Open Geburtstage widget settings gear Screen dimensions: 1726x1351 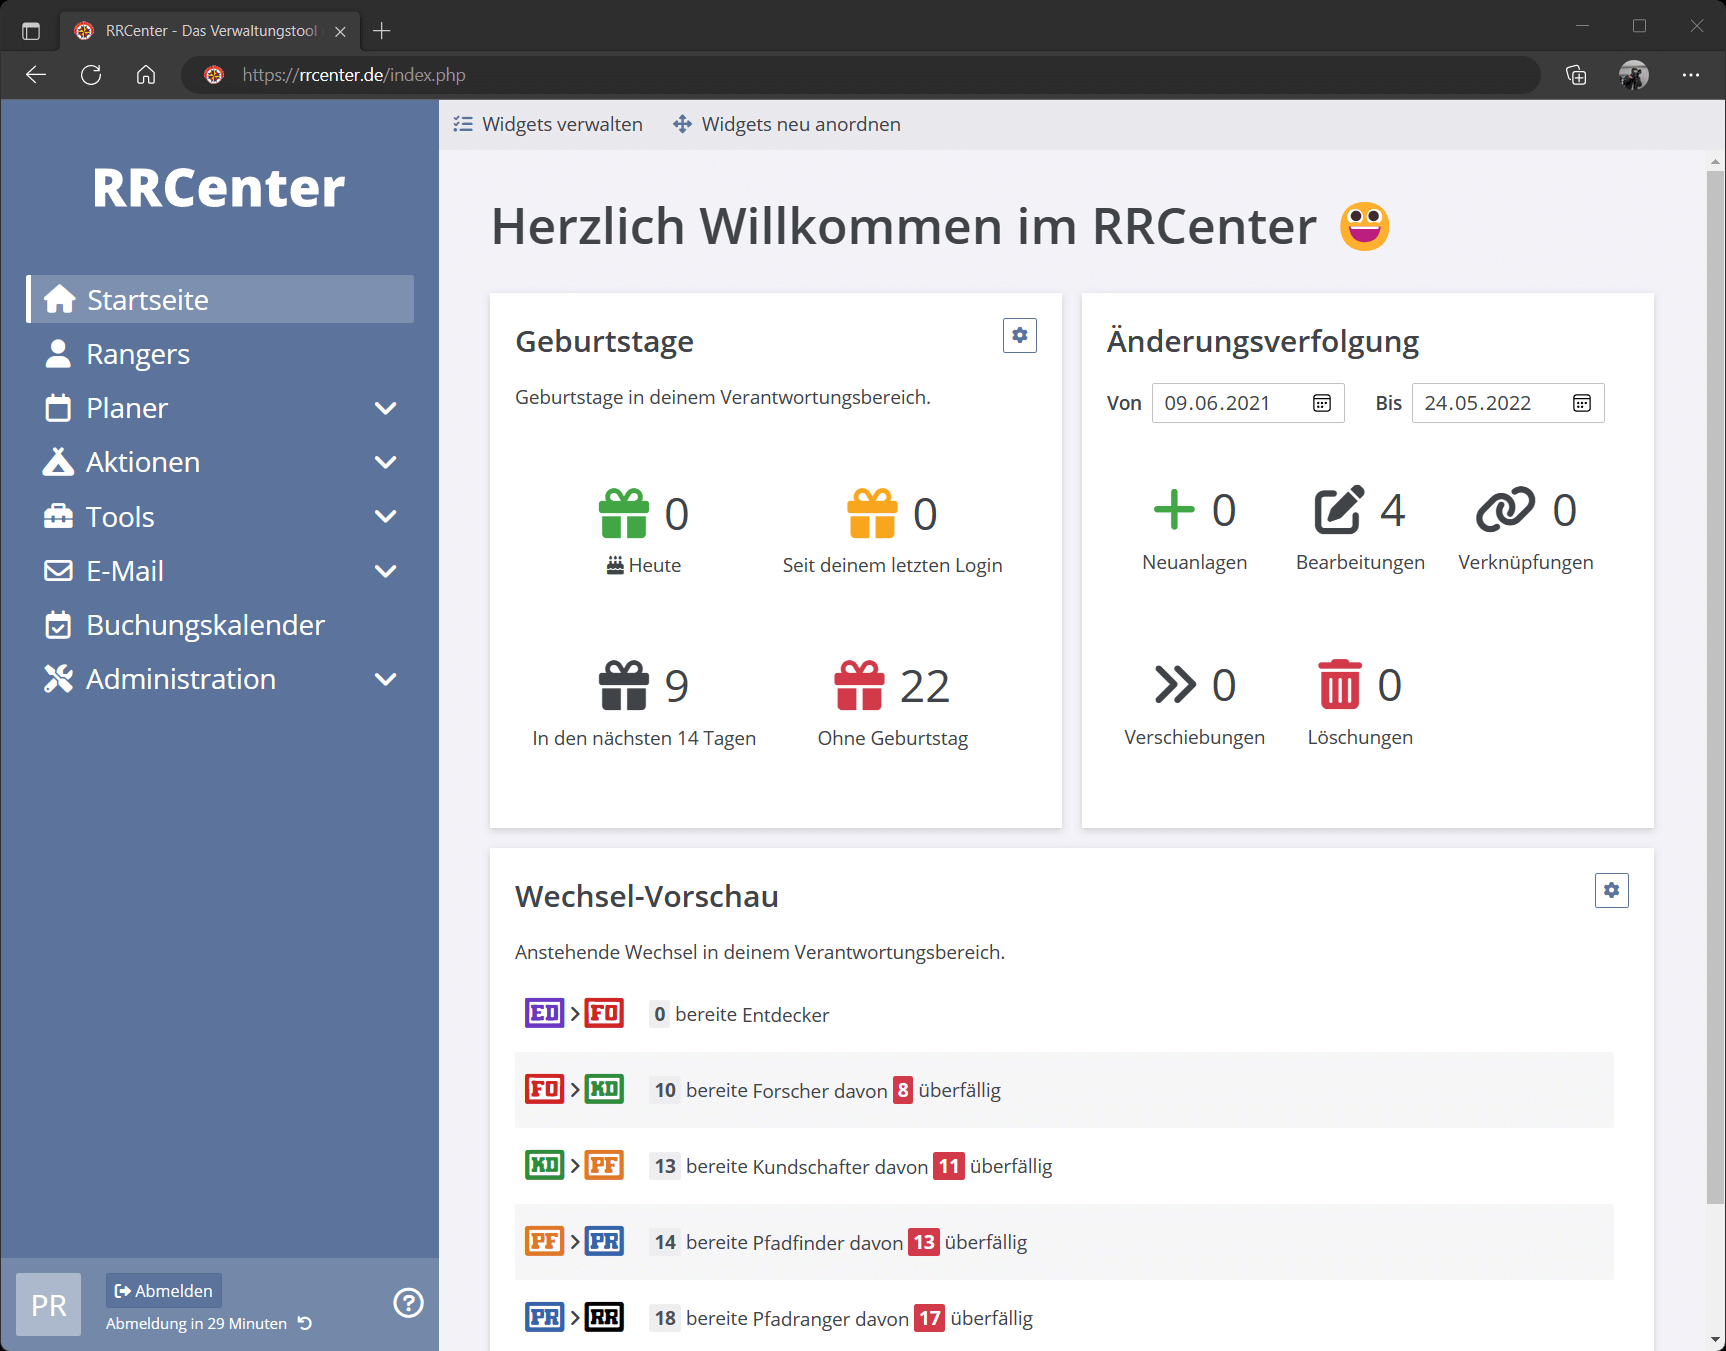tap(1019, 336)
